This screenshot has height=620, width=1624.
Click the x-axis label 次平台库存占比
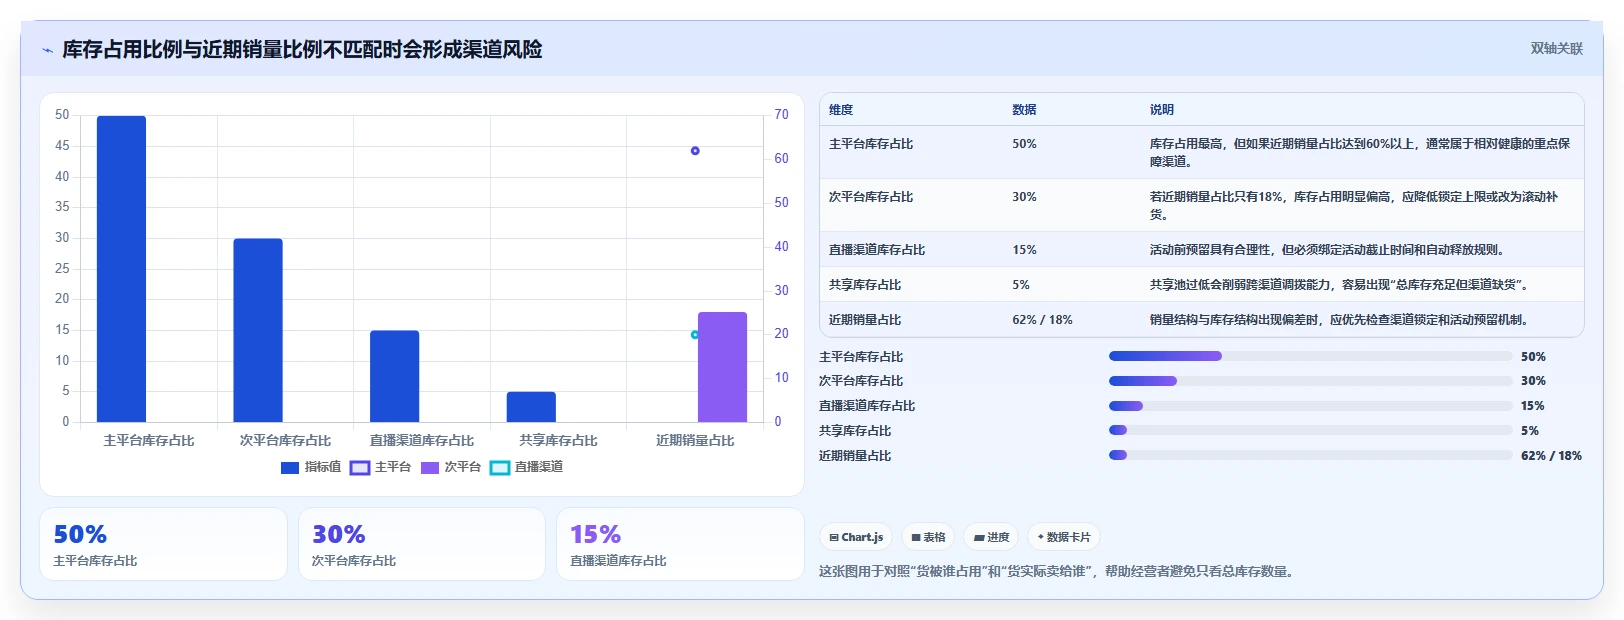[x=285, y=440]
